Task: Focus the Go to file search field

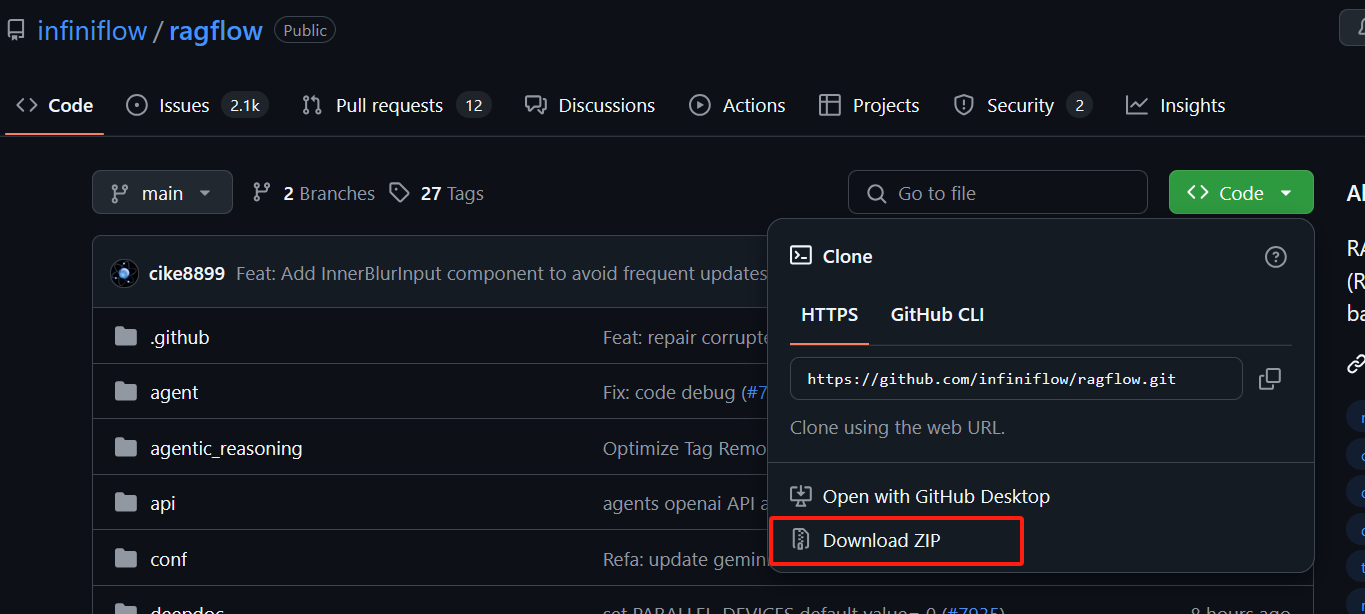Action: [998, 192]
